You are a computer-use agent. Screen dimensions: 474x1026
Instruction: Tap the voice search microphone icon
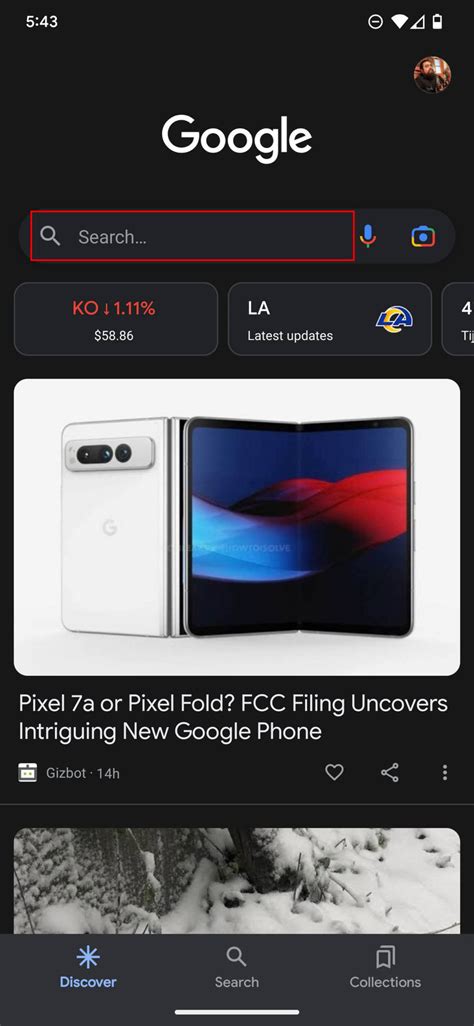[x=368, y=236]
